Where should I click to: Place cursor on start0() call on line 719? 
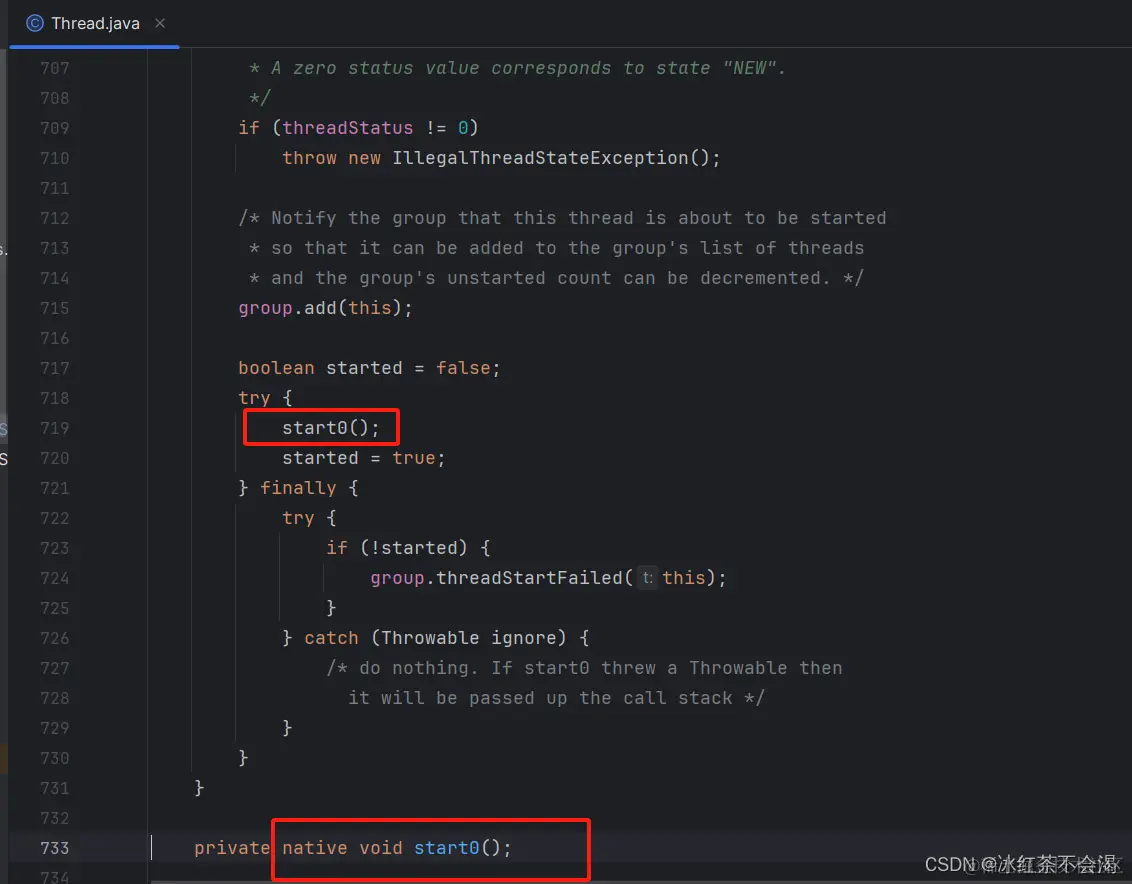click(331, 428)
